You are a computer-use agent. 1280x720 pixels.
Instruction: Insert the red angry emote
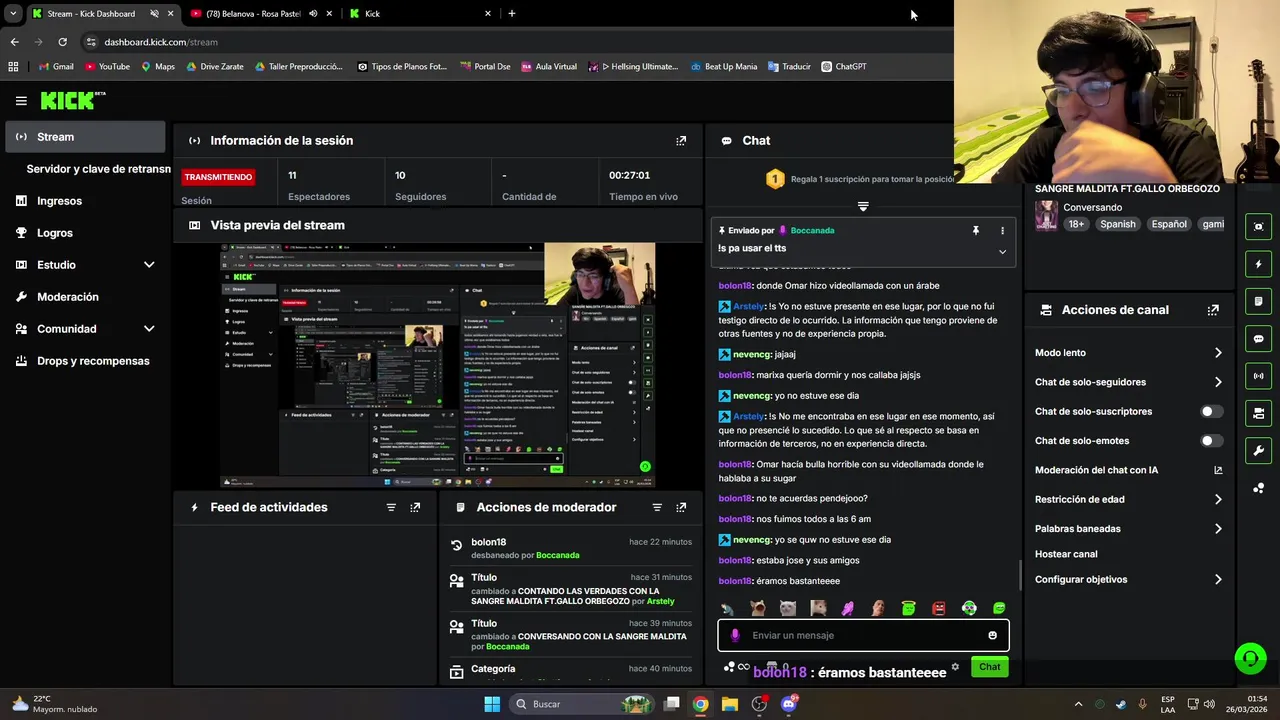tap(939, 607)
